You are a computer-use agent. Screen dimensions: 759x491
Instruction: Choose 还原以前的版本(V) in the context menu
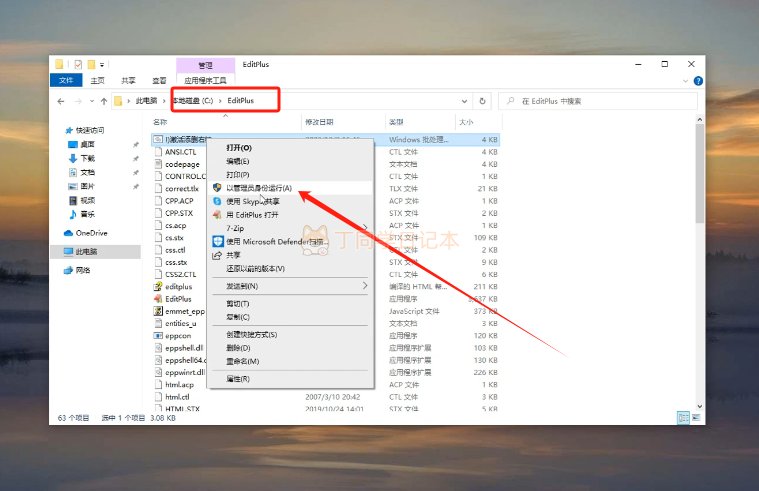[x=290, y=268]
